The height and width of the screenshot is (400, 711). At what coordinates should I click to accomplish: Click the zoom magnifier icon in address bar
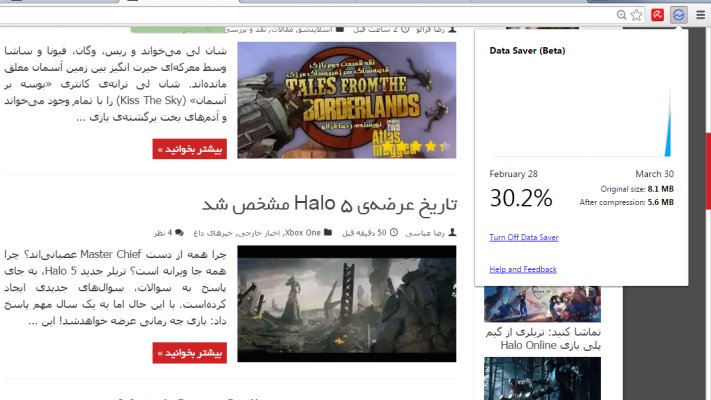(621, 15)
